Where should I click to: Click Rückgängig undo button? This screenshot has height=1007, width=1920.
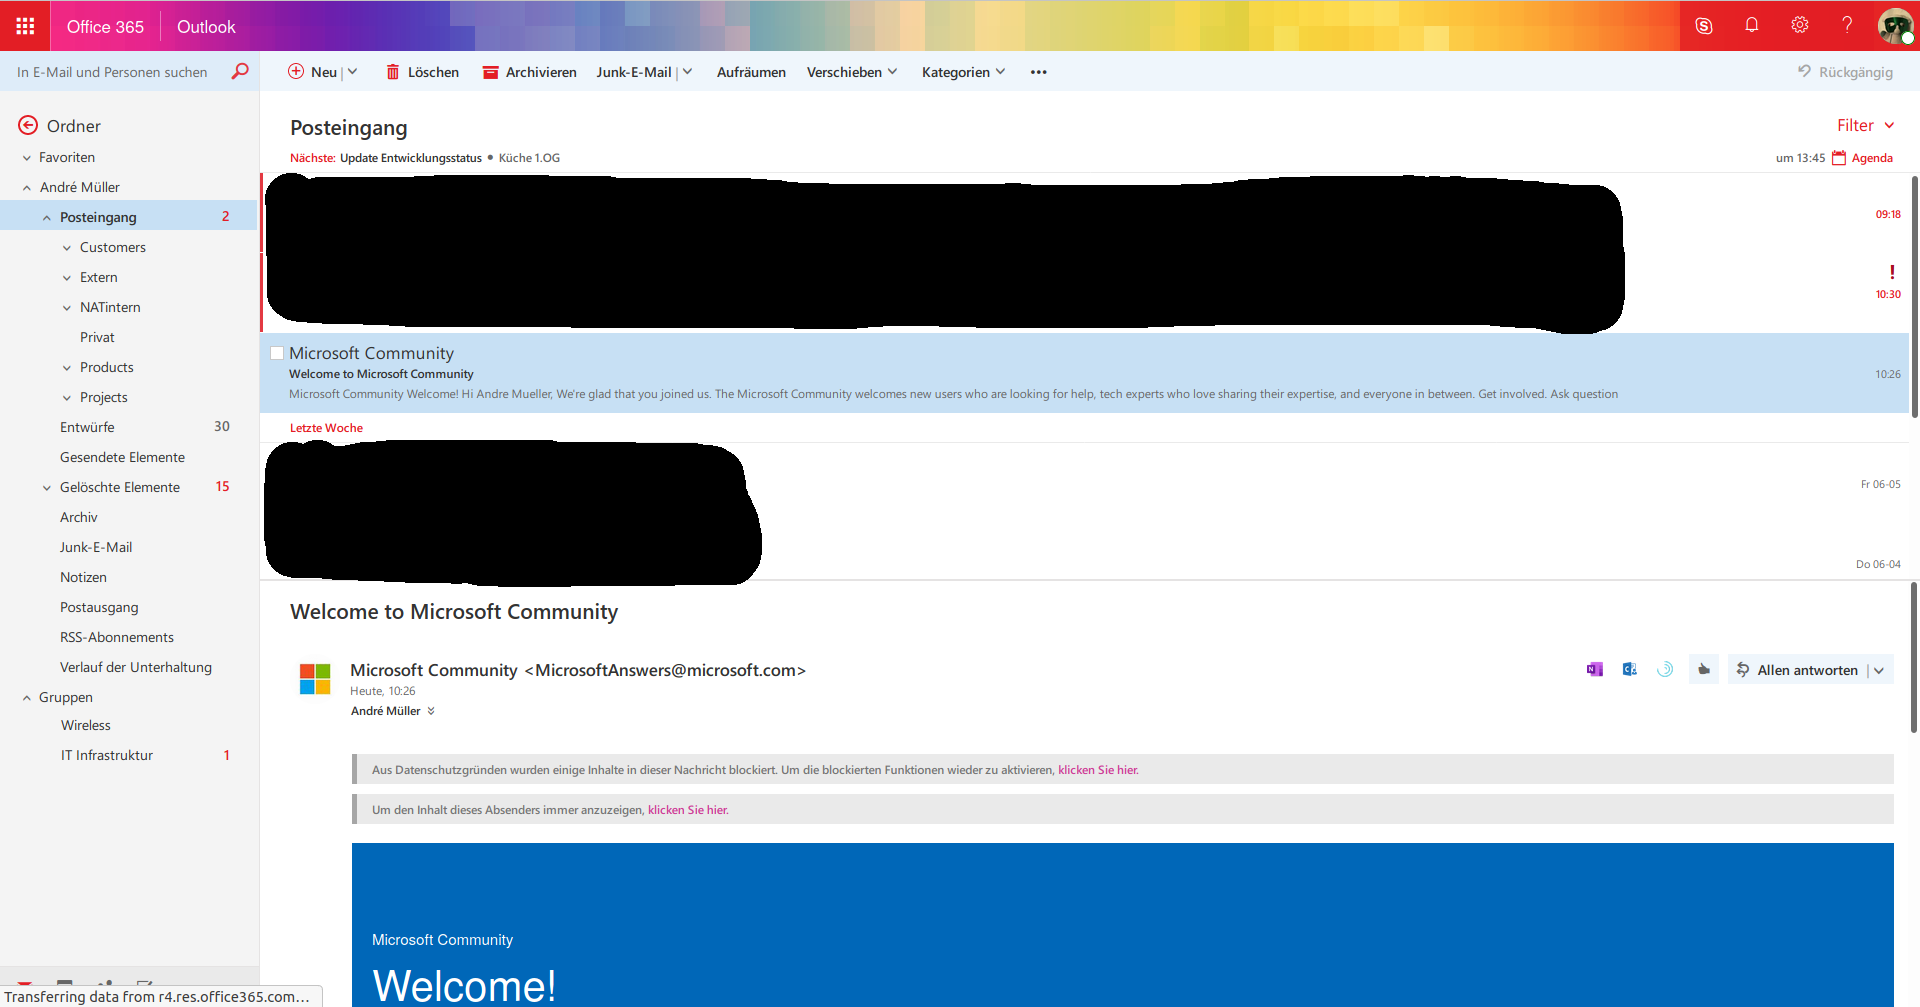[1845, 72]
